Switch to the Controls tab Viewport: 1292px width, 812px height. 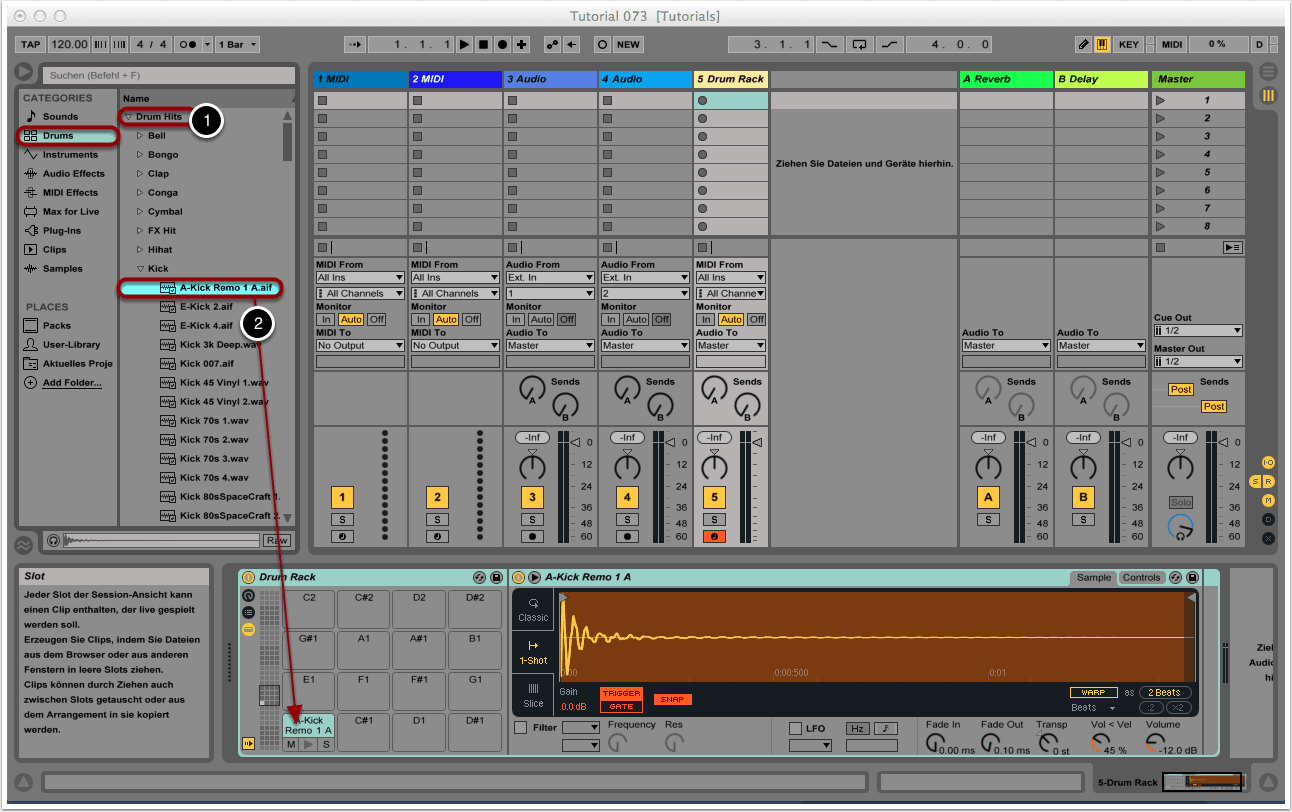click(x=1141, y=578)
